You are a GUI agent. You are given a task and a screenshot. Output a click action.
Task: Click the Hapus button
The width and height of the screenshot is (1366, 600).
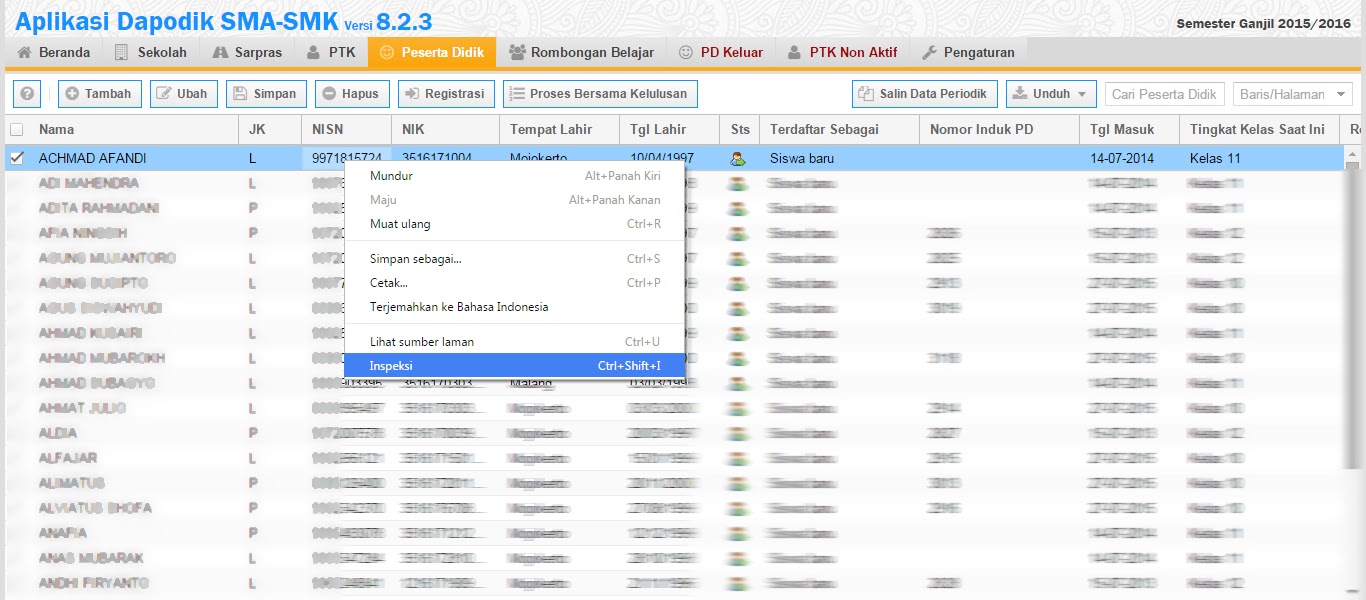[352, 94]
